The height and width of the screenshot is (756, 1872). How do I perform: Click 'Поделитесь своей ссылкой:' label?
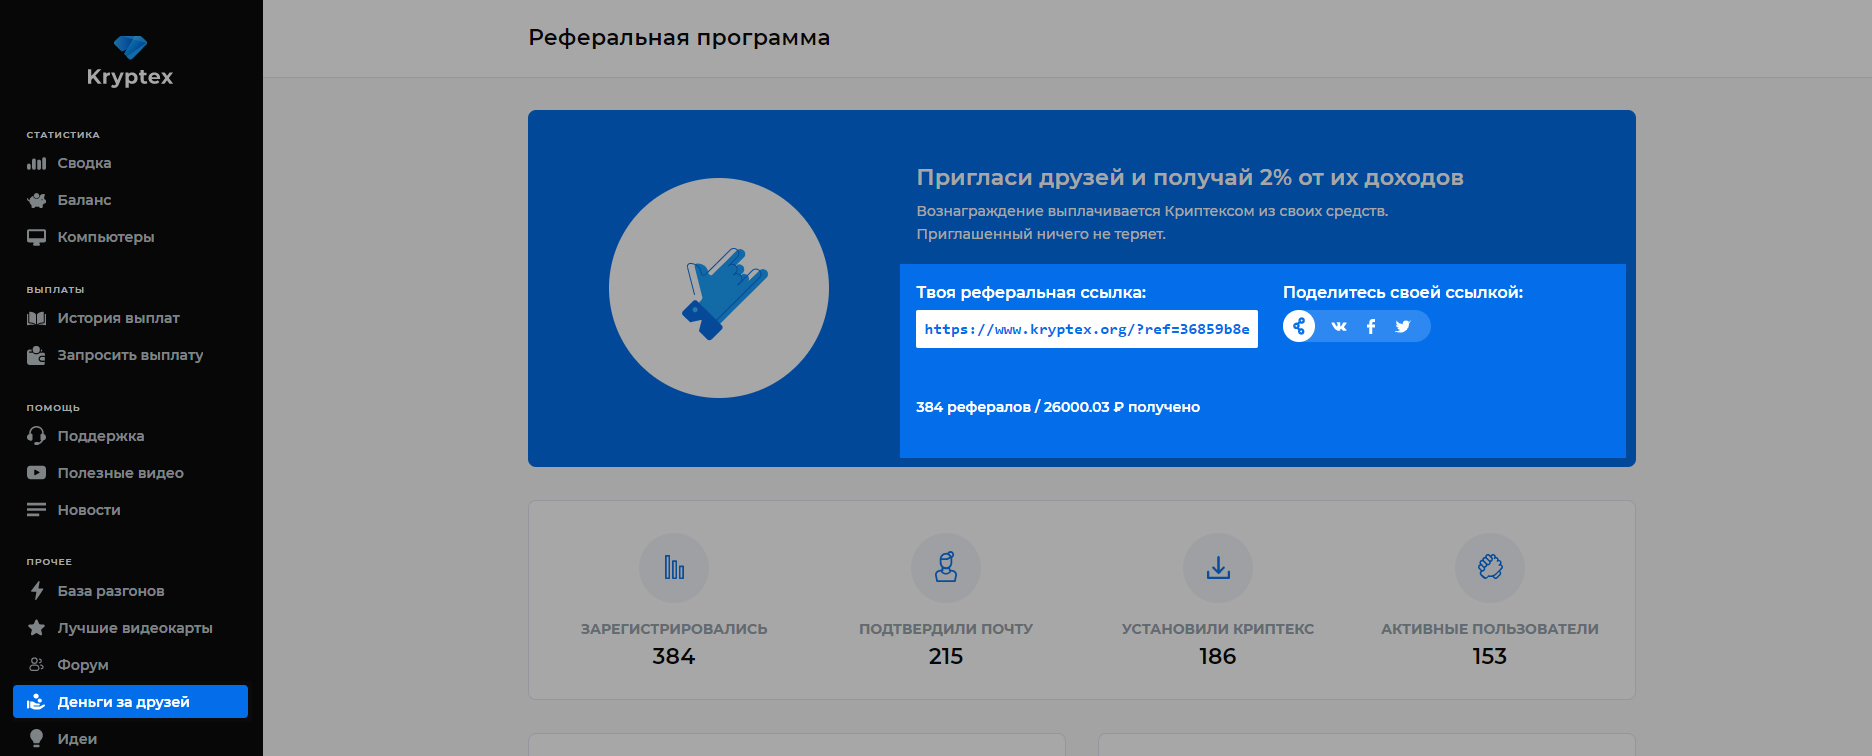(1403, 293)
